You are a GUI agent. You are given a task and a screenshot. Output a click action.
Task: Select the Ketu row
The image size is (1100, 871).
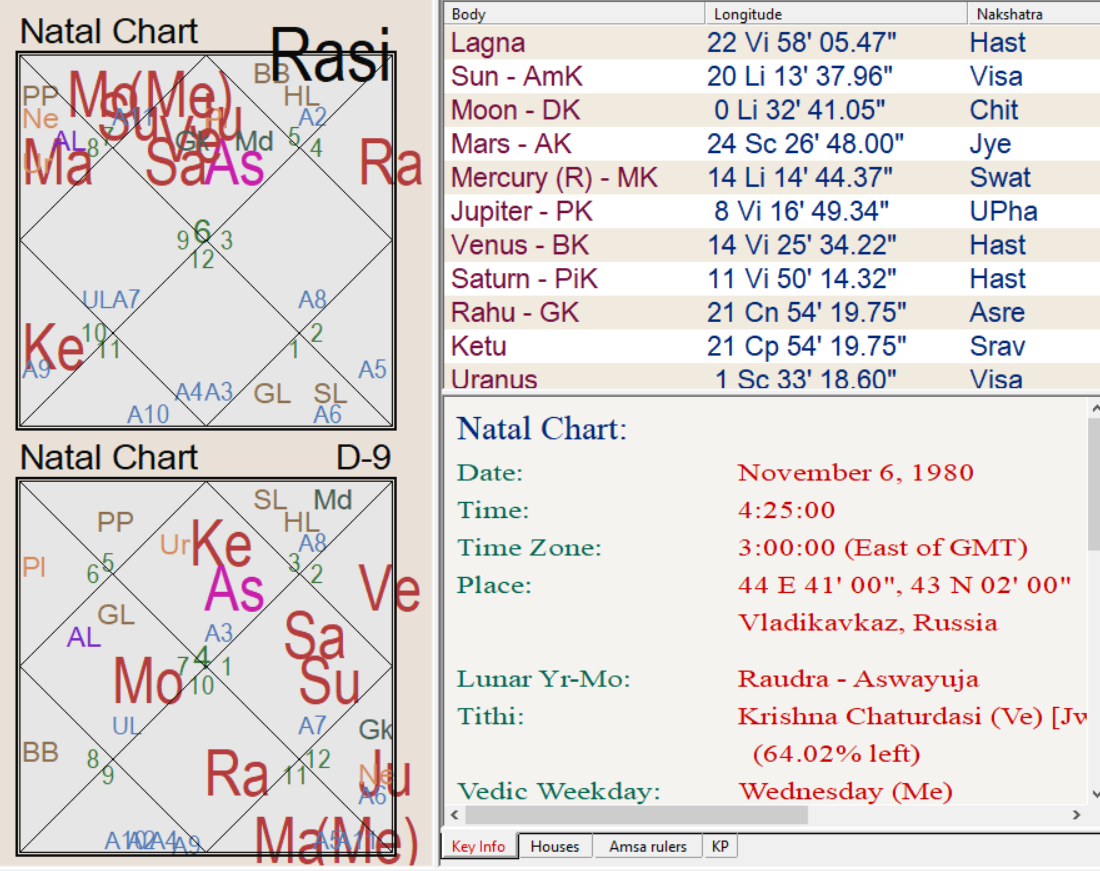[x=772, y=346]
